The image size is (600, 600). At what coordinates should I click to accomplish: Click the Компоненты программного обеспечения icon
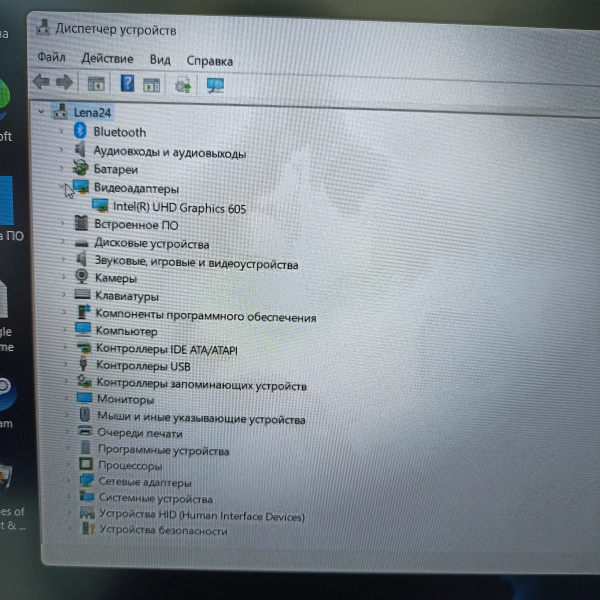[84, 311]
